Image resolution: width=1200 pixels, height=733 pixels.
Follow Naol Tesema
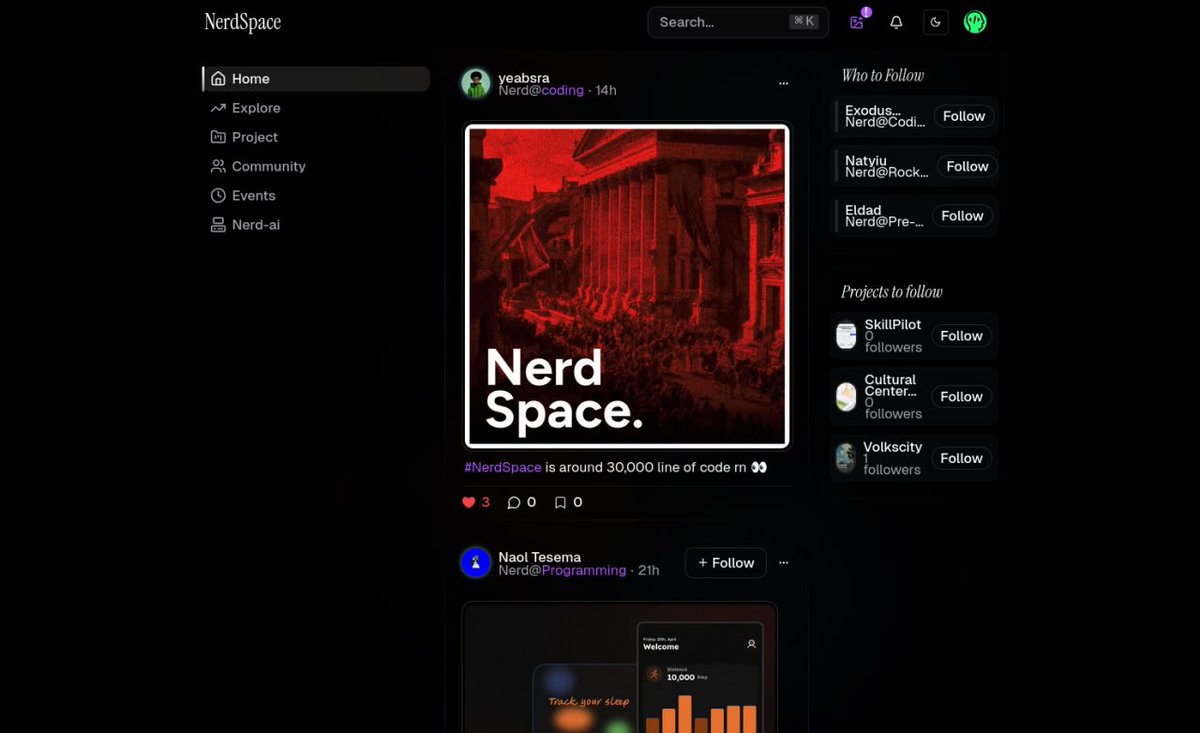tap(726, 563)
